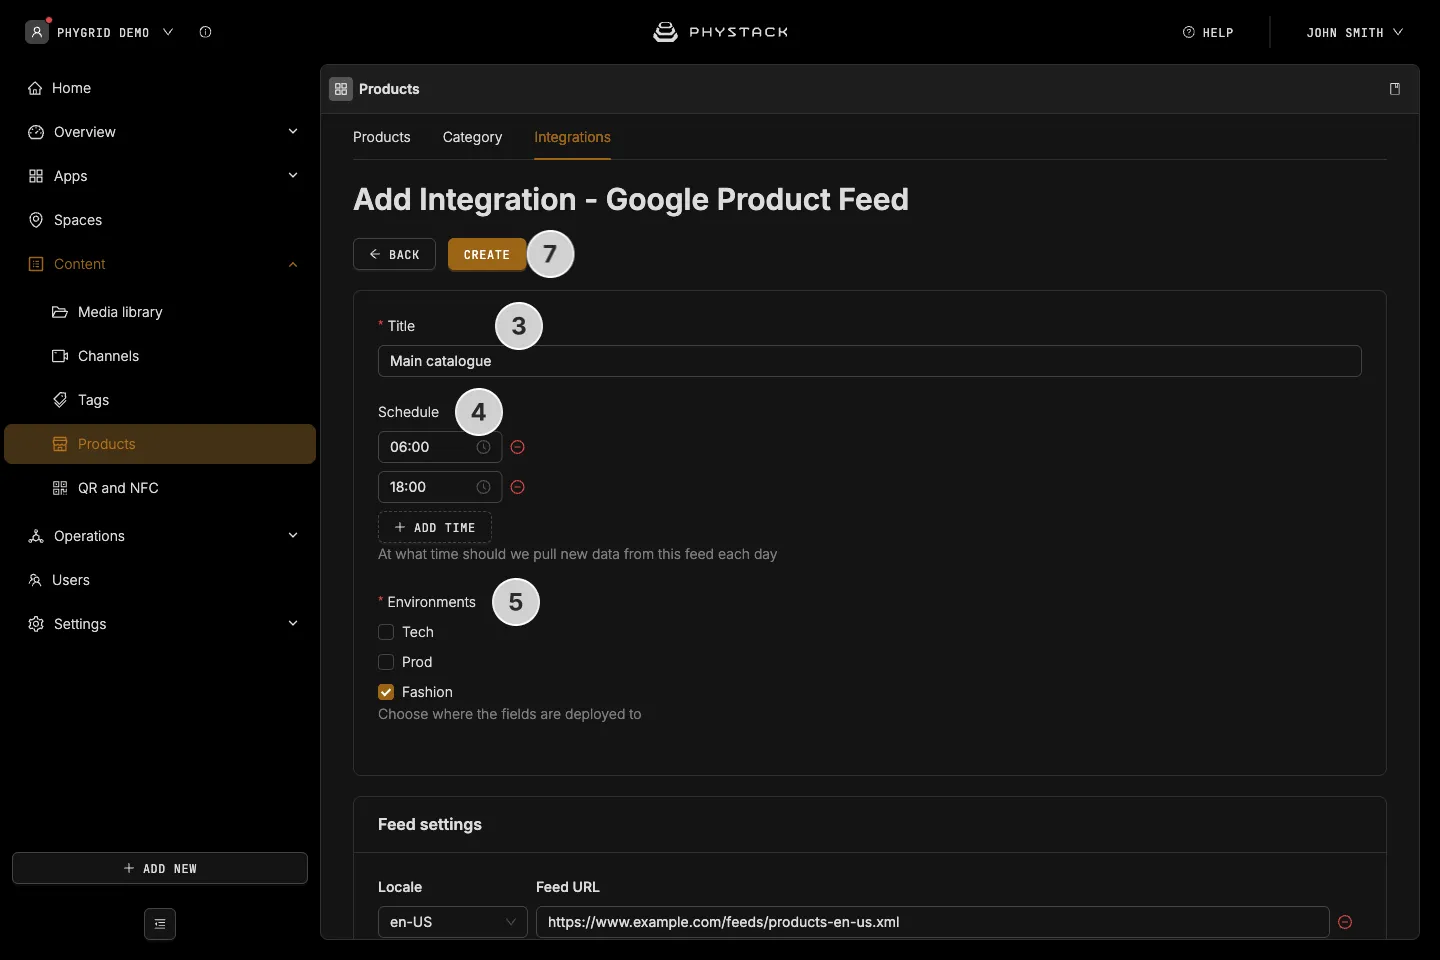Click the Title input field
The width and height of the screenshot is (1440, 960).
[x=870, y=361]
